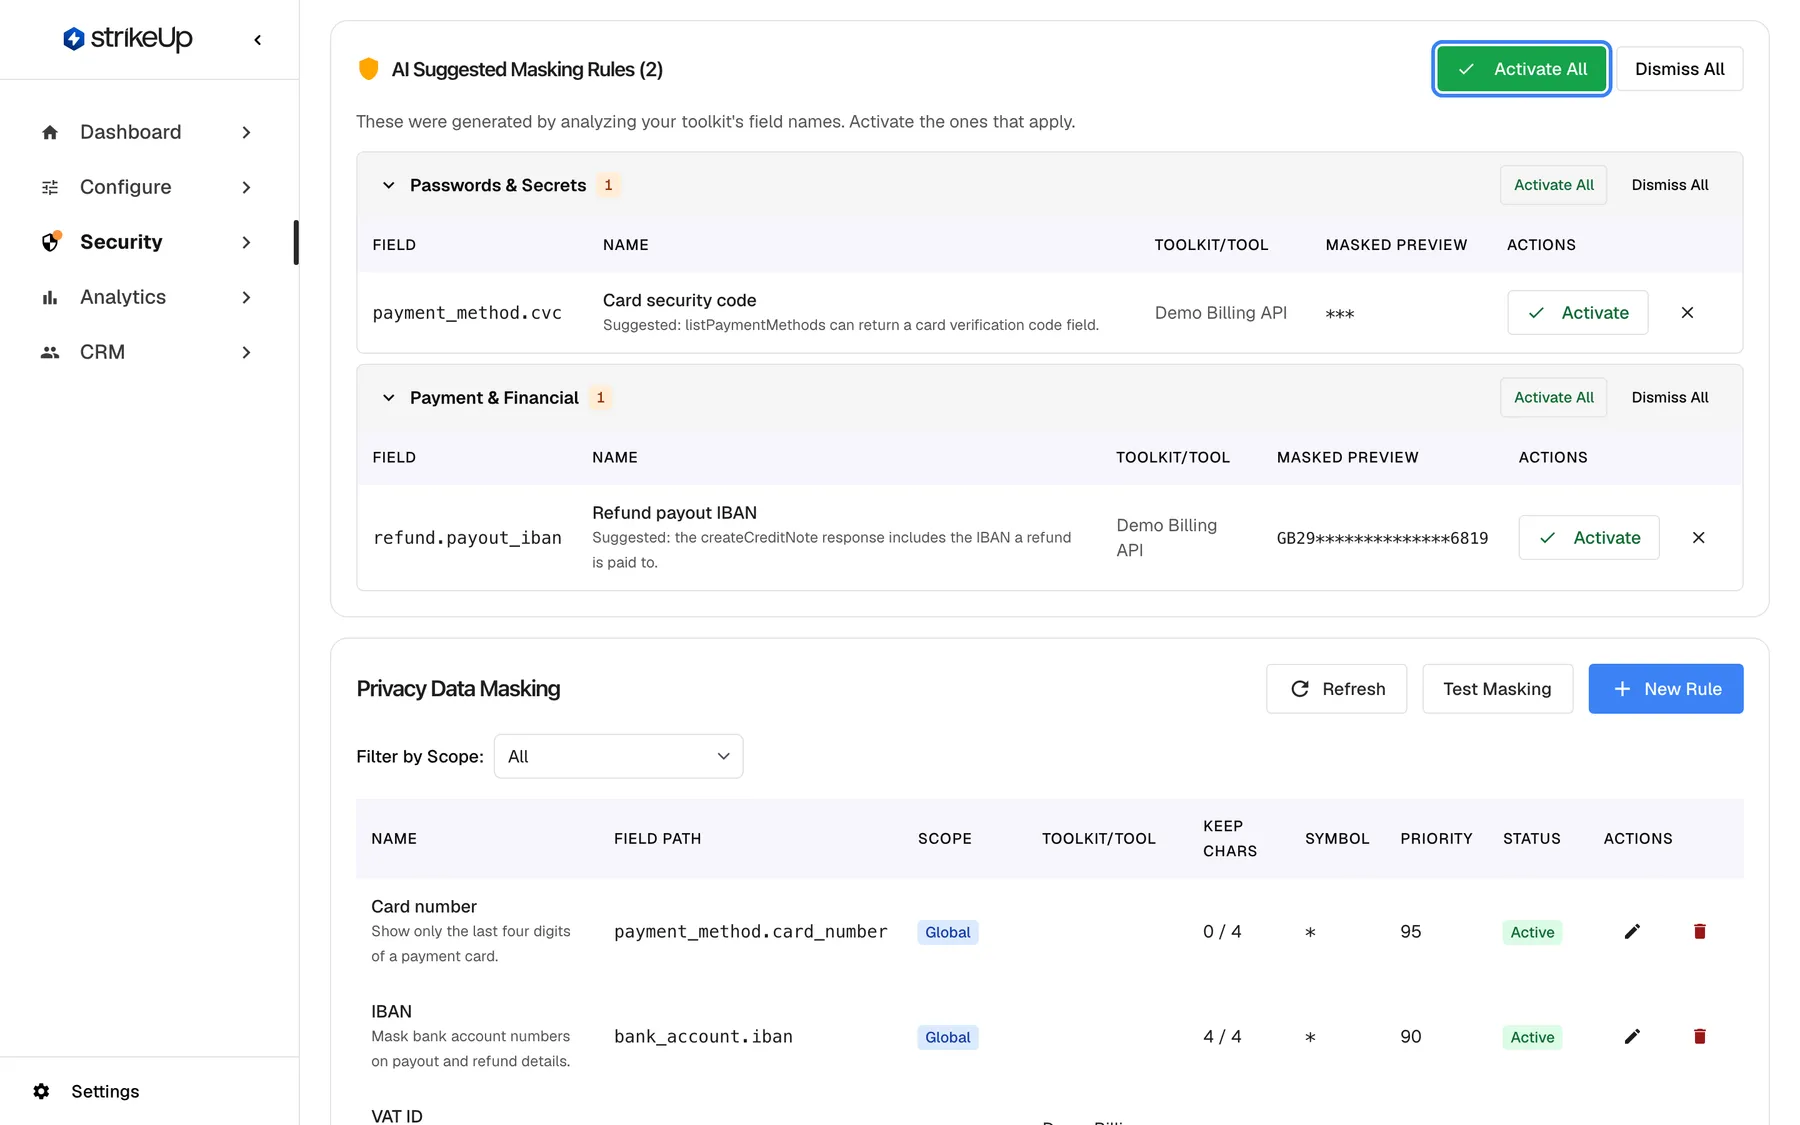Click the strikeUp logo

tap(127, 39)
